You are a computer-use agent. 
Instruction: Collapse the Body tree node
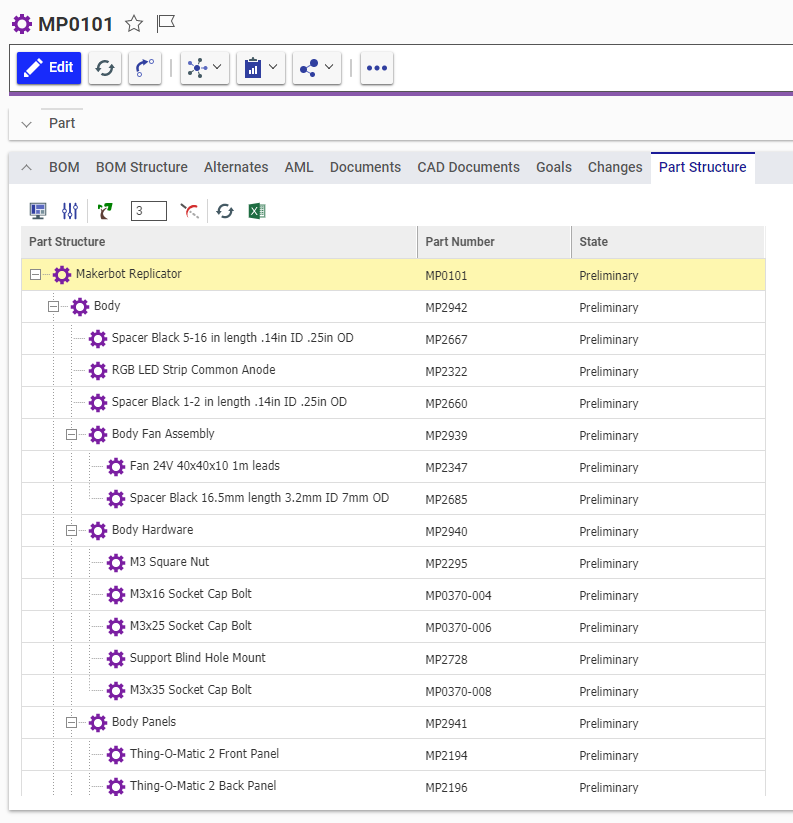[x=53, y=307]
